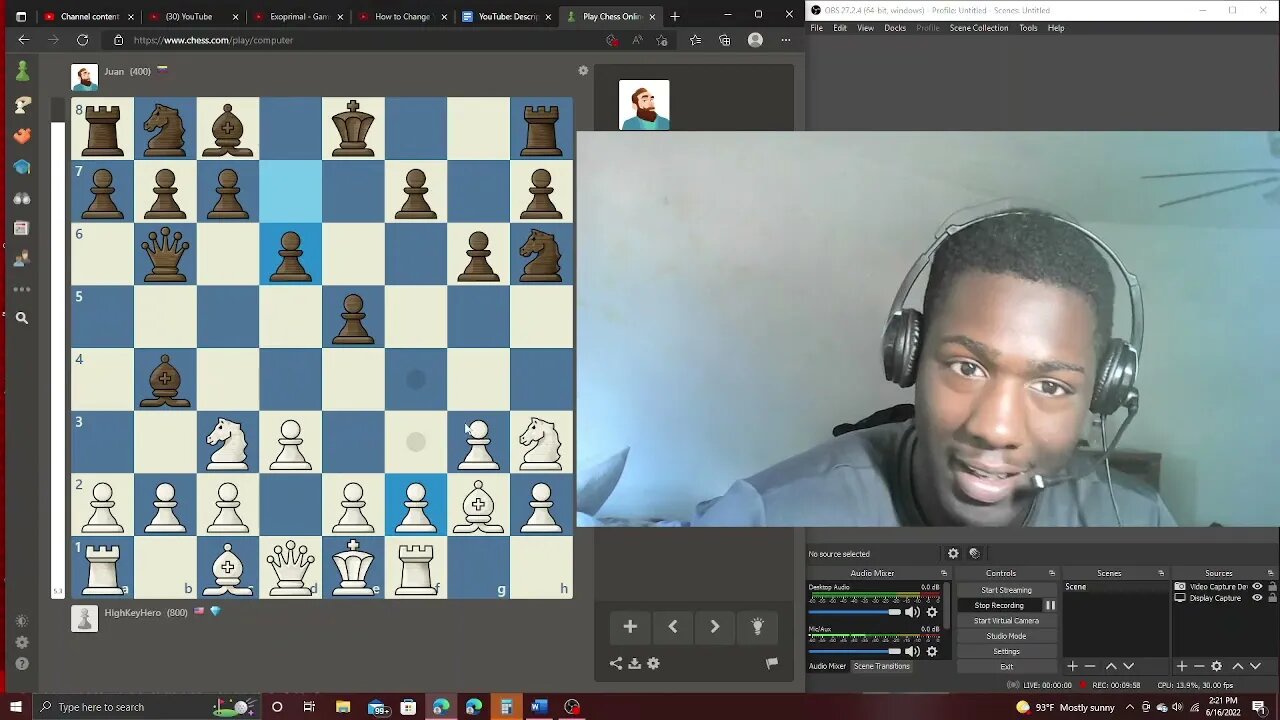This screenshot has height=720, width=1280.
Task: Open the Chess.com home pawn logo
Action: pos(22,71)
